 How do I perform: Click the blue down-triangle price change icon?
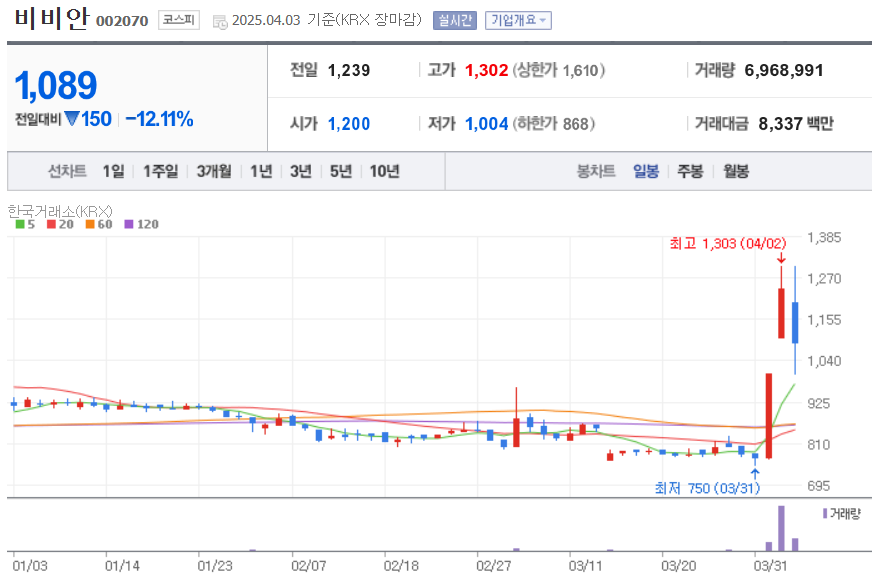click(x=72, y=118)
